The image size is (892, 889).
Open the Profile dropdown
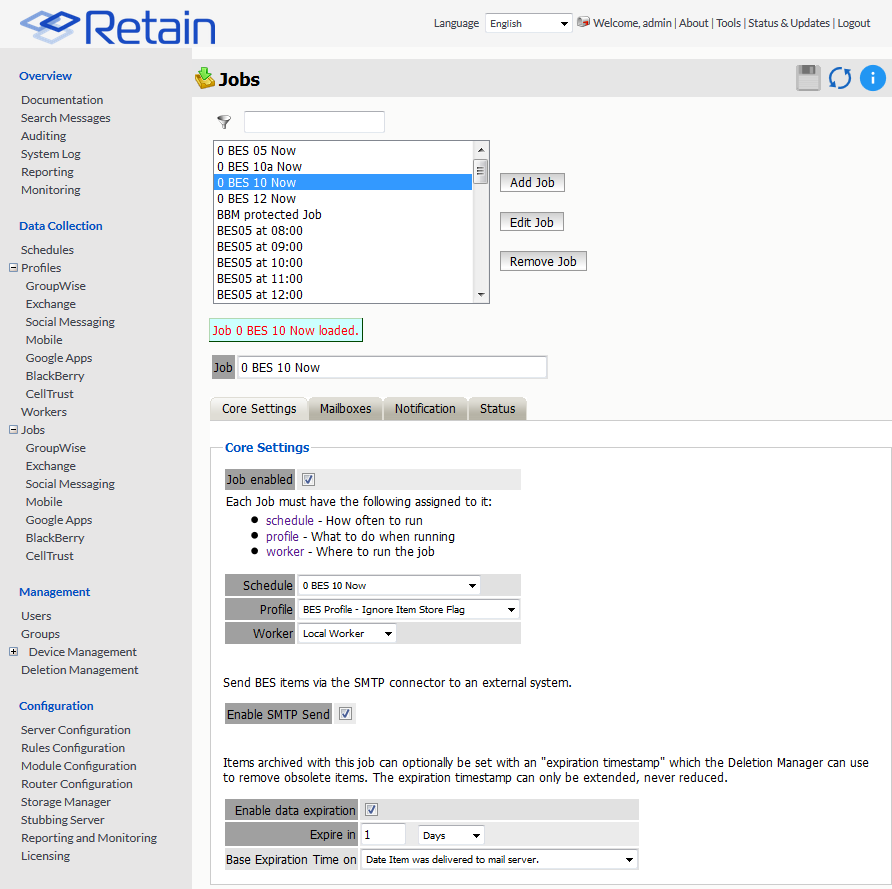coord(408,609)
